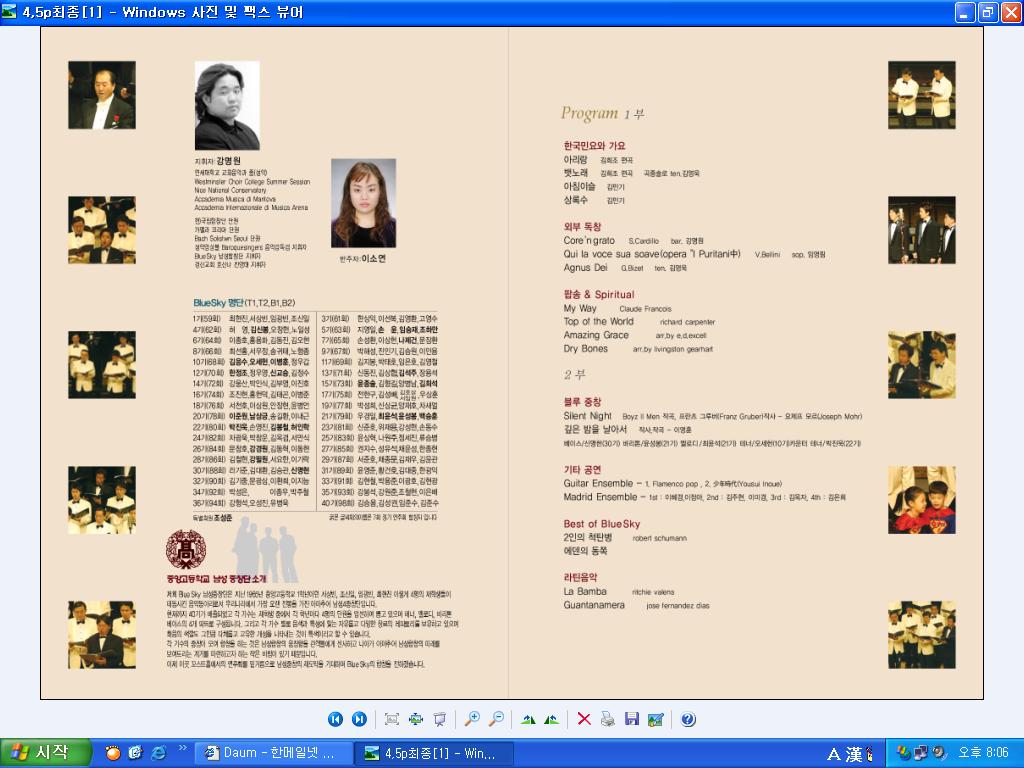Start the slide show

440,719
